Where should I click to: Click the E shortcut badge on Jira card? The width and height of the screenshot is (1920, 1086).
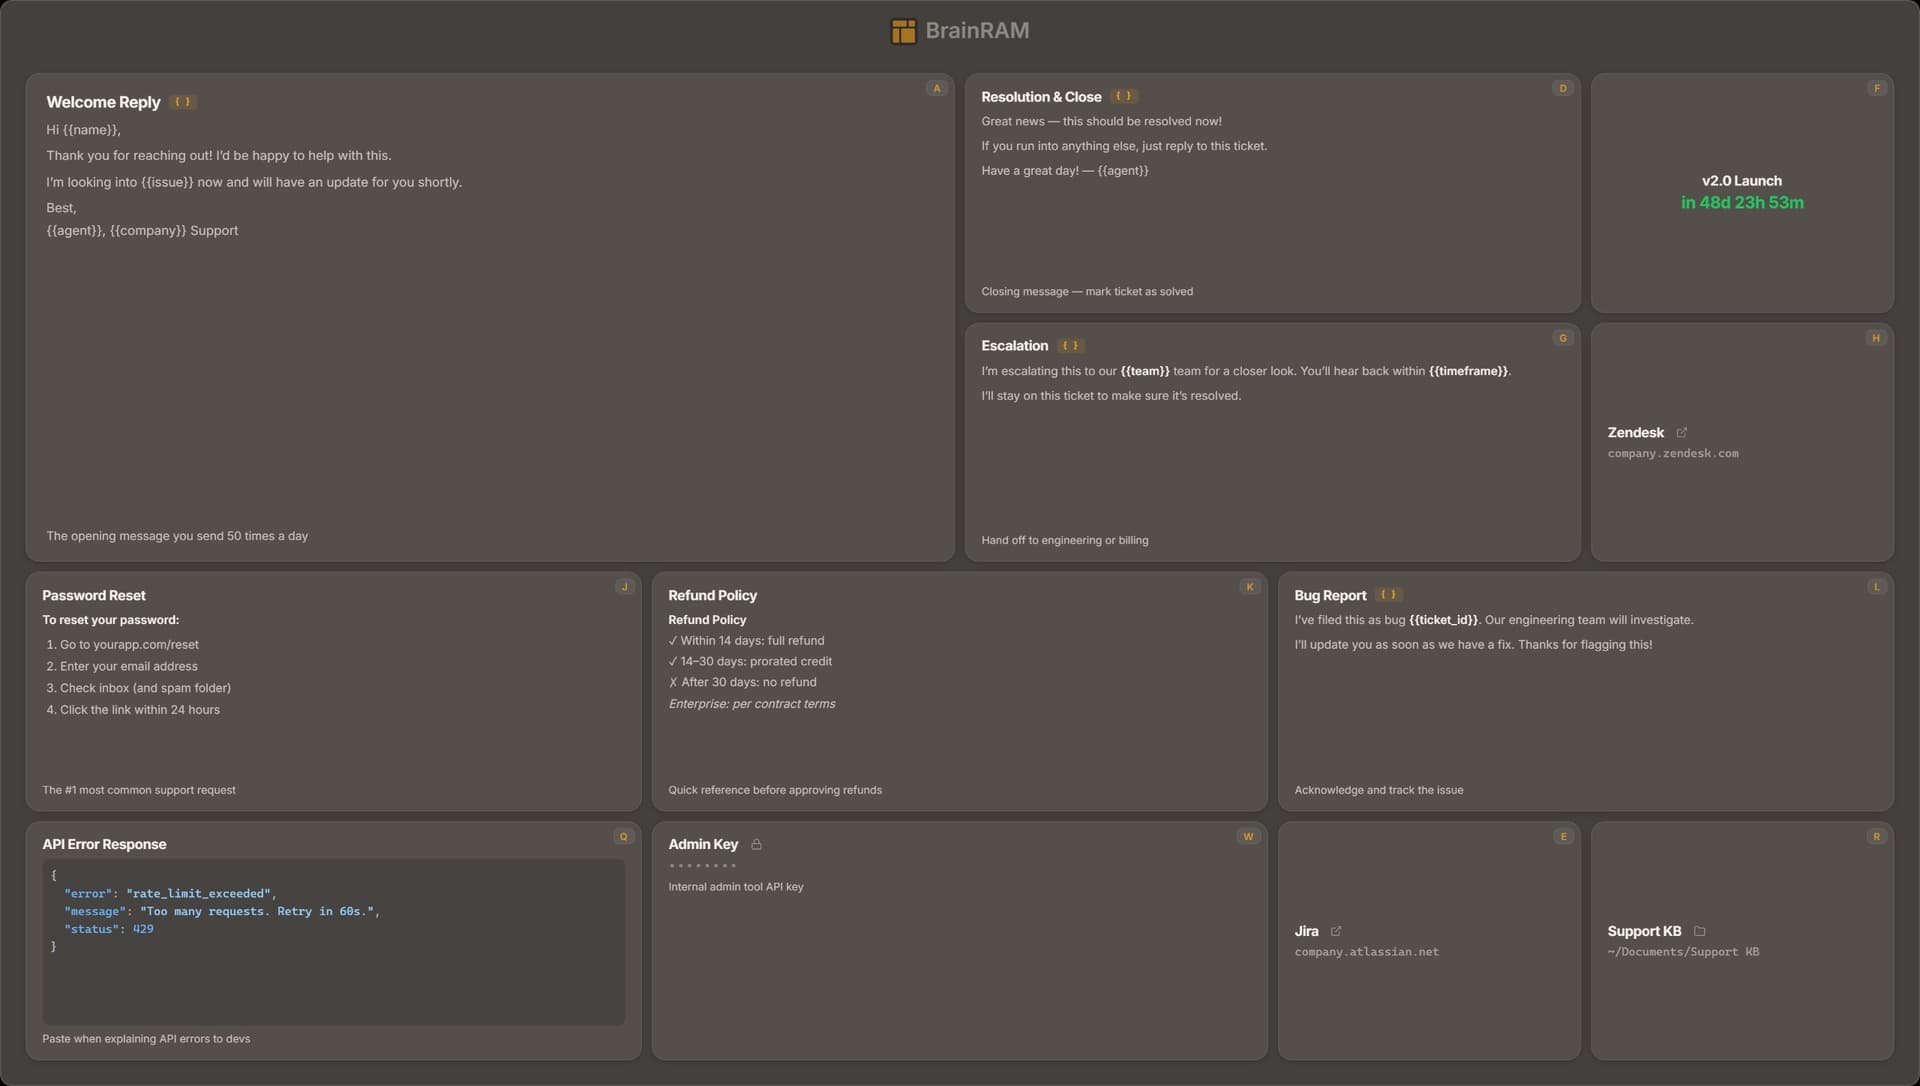click(1562, 837)
